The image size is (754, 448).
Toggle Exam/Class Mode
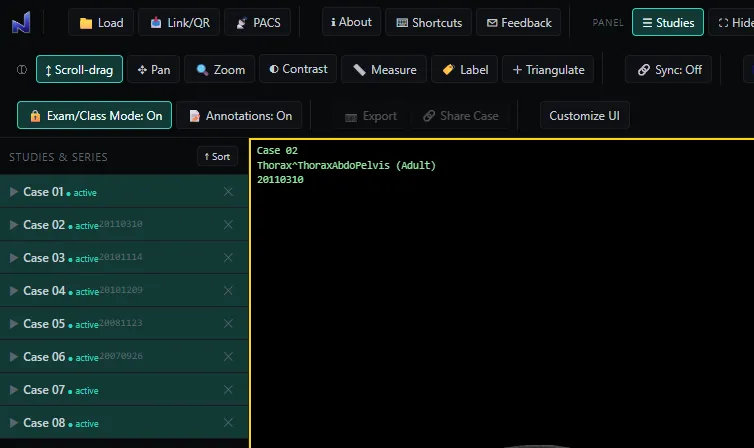coord(94,115)
